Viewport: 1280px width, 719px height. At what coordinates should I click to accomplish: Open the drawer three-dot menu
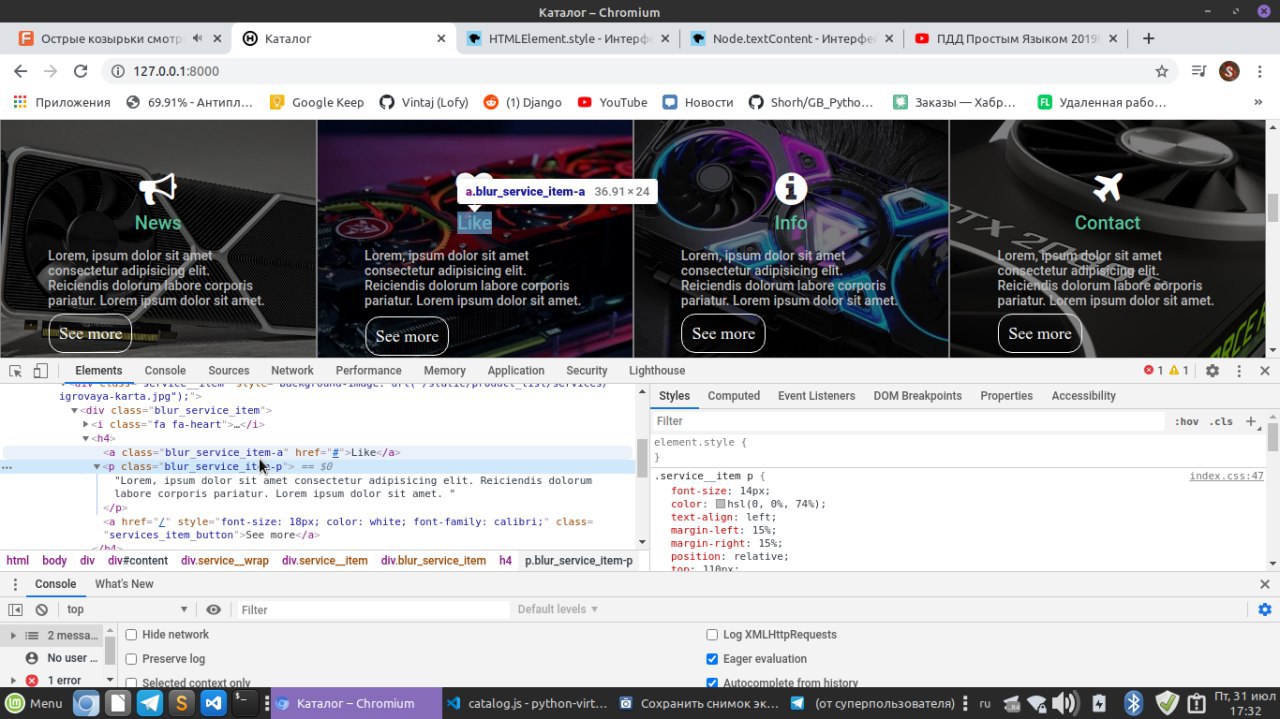pyautogui.click(x=14, y=584)
